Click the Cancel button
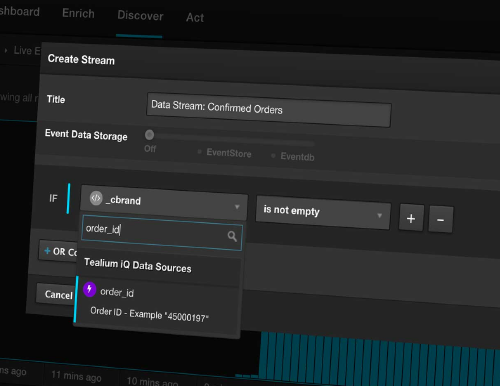The width and height of the screenshot is (500, 386). coord(57,294)
